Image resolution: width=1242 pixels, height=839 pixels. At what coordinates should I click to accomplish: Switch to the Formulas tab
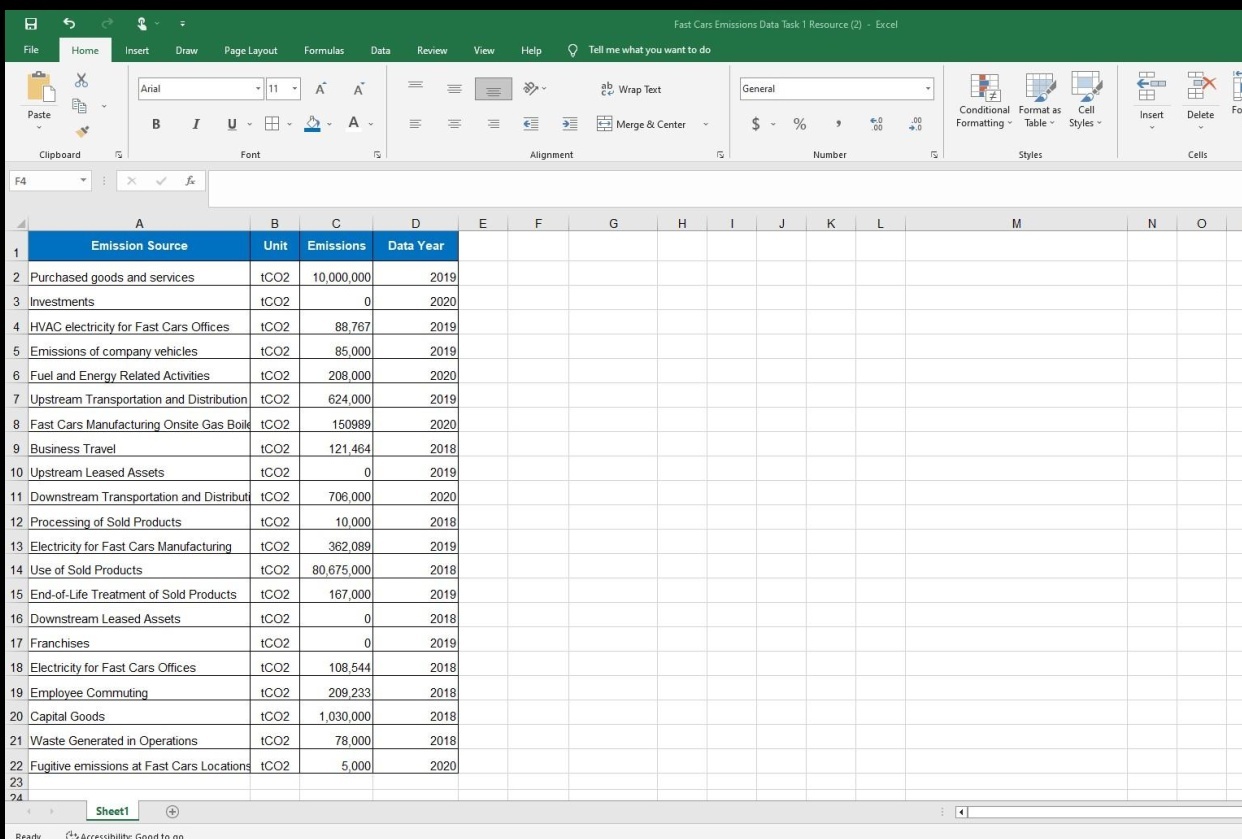pyautogui.click(x=324, y=50)
